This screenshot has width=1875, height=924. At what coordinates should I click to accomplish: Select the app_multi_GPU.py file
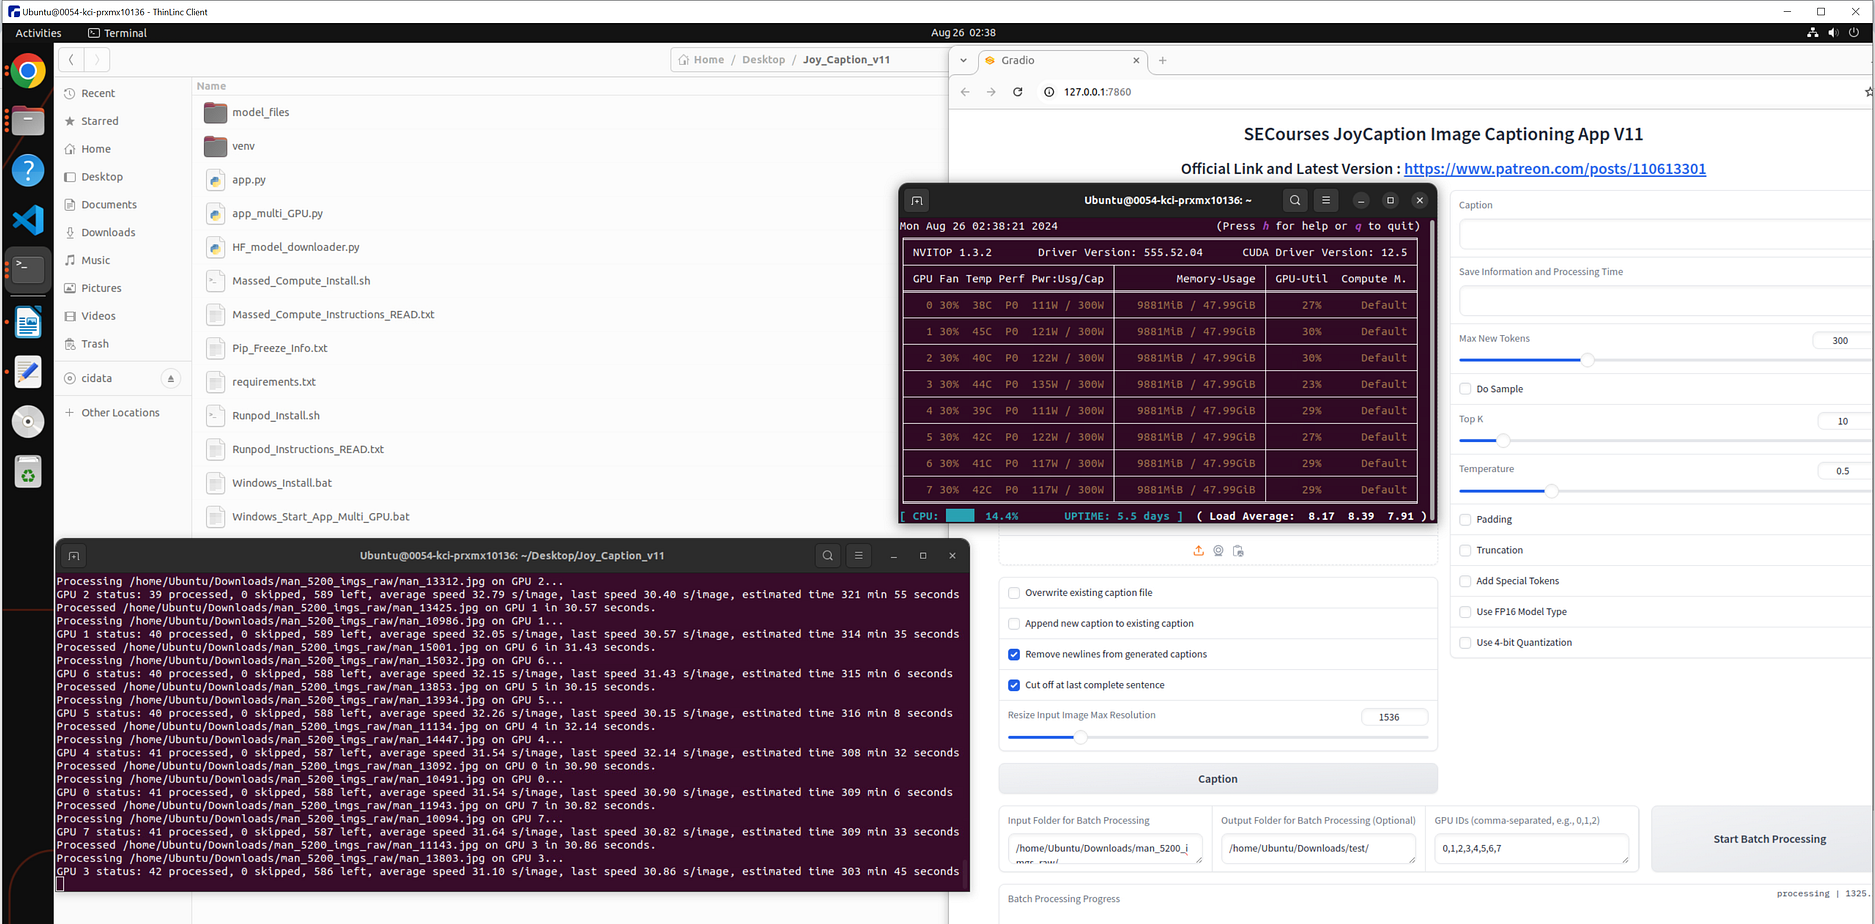click(x=277, y=214)
